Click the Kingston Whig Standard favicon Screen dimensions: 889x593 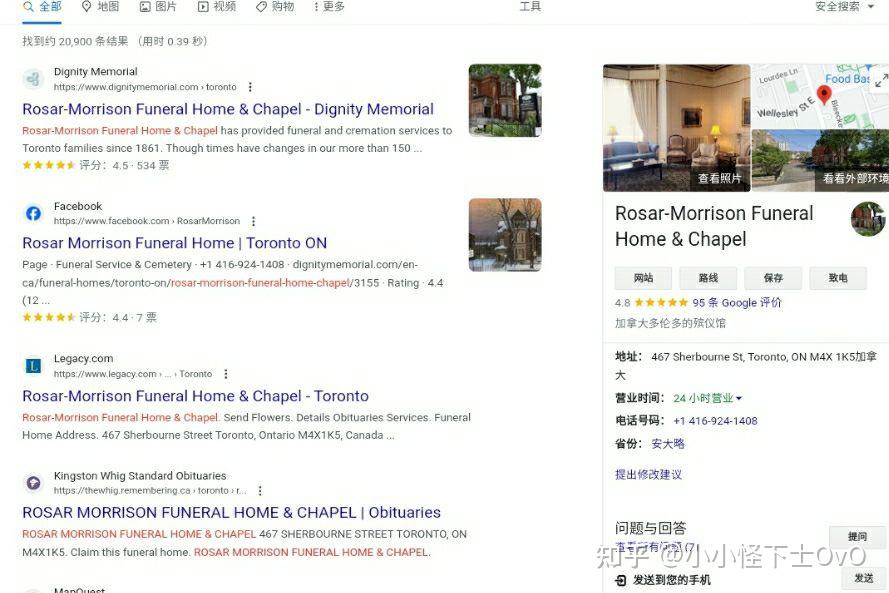33,482
